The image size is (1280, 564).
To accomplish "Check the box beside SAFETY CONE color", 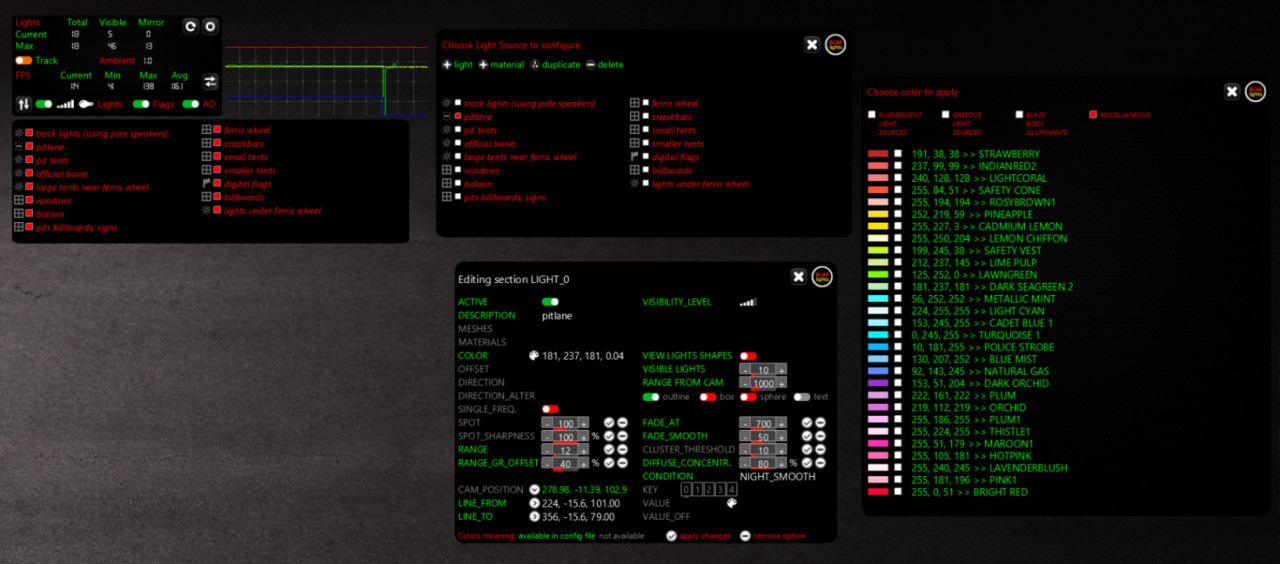I will (x=898, y=190).
